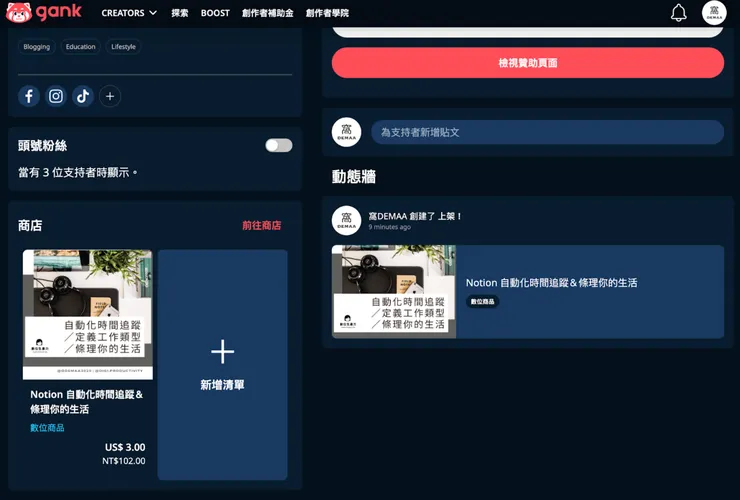This screenshot has height=500, width=740.
Task: Click the shop product title Notion 自動化時間追蹤
Action: coord(86,401)
